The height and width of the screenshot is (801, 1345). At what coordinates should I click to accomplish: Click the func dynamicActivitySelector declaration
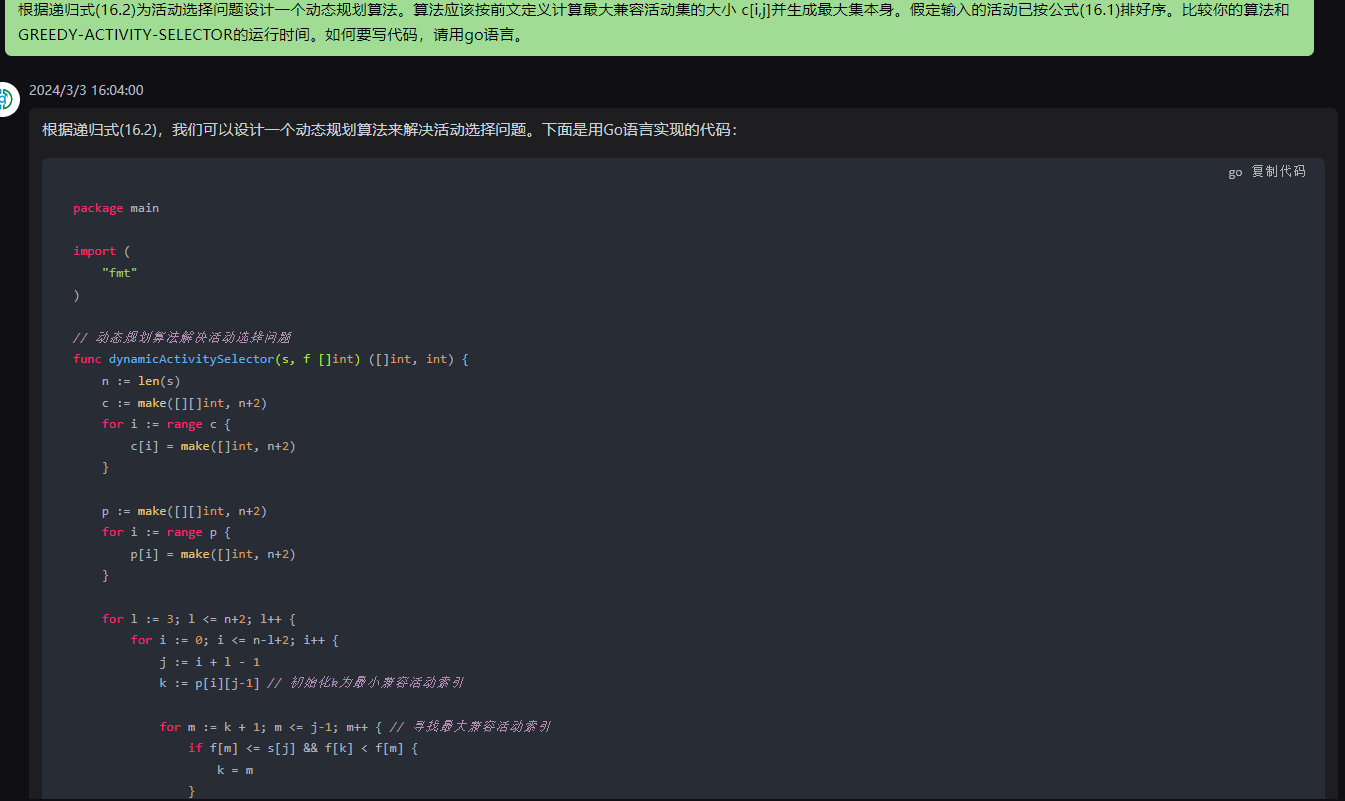271,359
